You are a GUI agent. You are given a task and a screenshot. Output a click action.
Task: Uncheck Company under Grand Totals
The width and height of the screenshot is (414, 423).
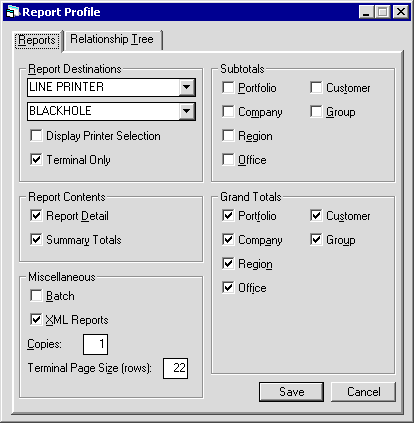[x=228, y=240]
